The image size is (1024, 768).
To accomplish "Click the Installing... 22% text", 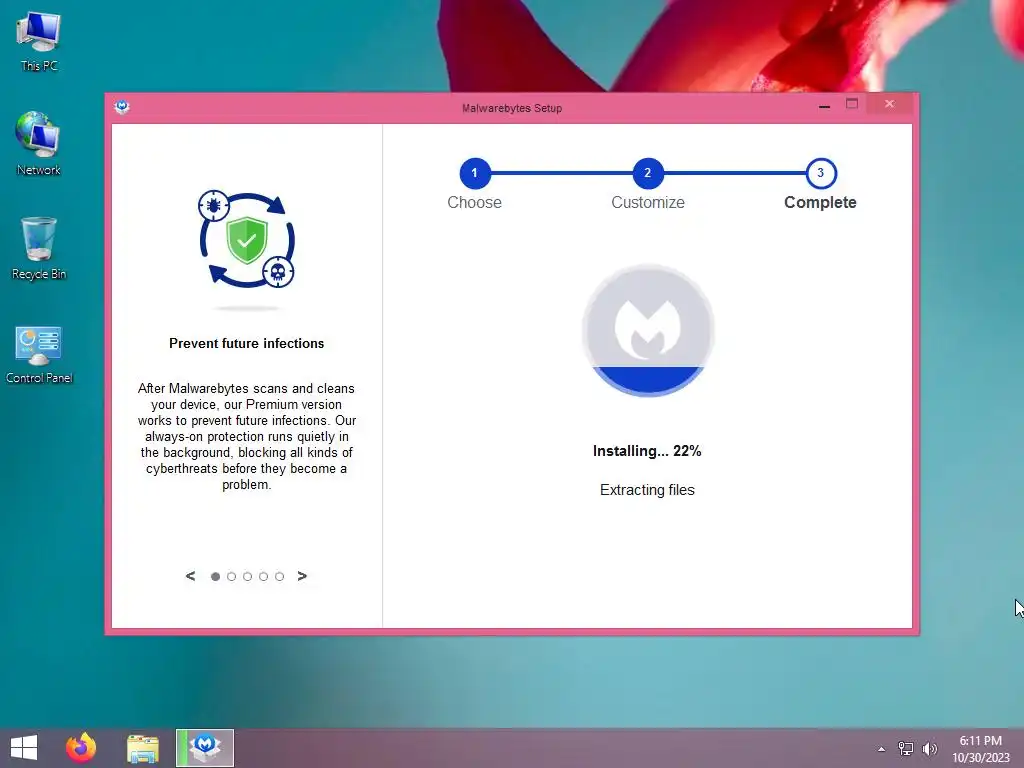I will pos(647,451).
